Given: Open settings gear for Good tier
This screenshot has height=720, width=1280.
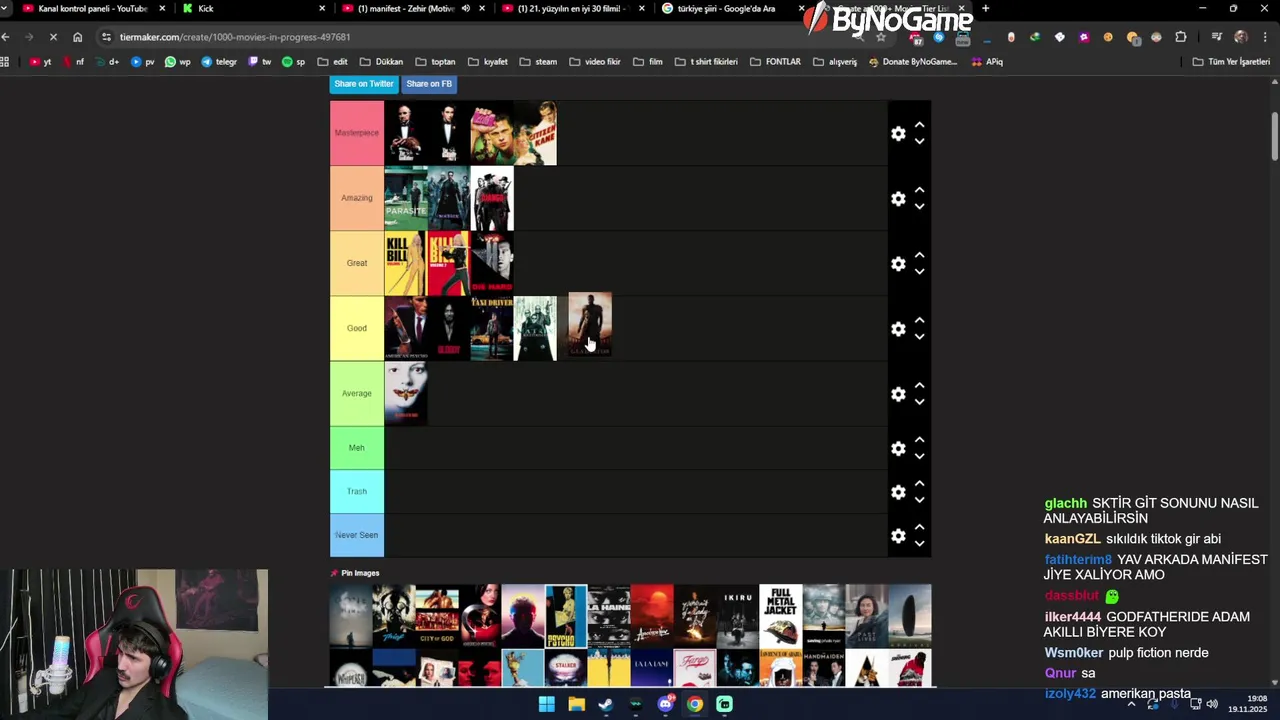Looking at the screenshot, I should tap(898, 328).
